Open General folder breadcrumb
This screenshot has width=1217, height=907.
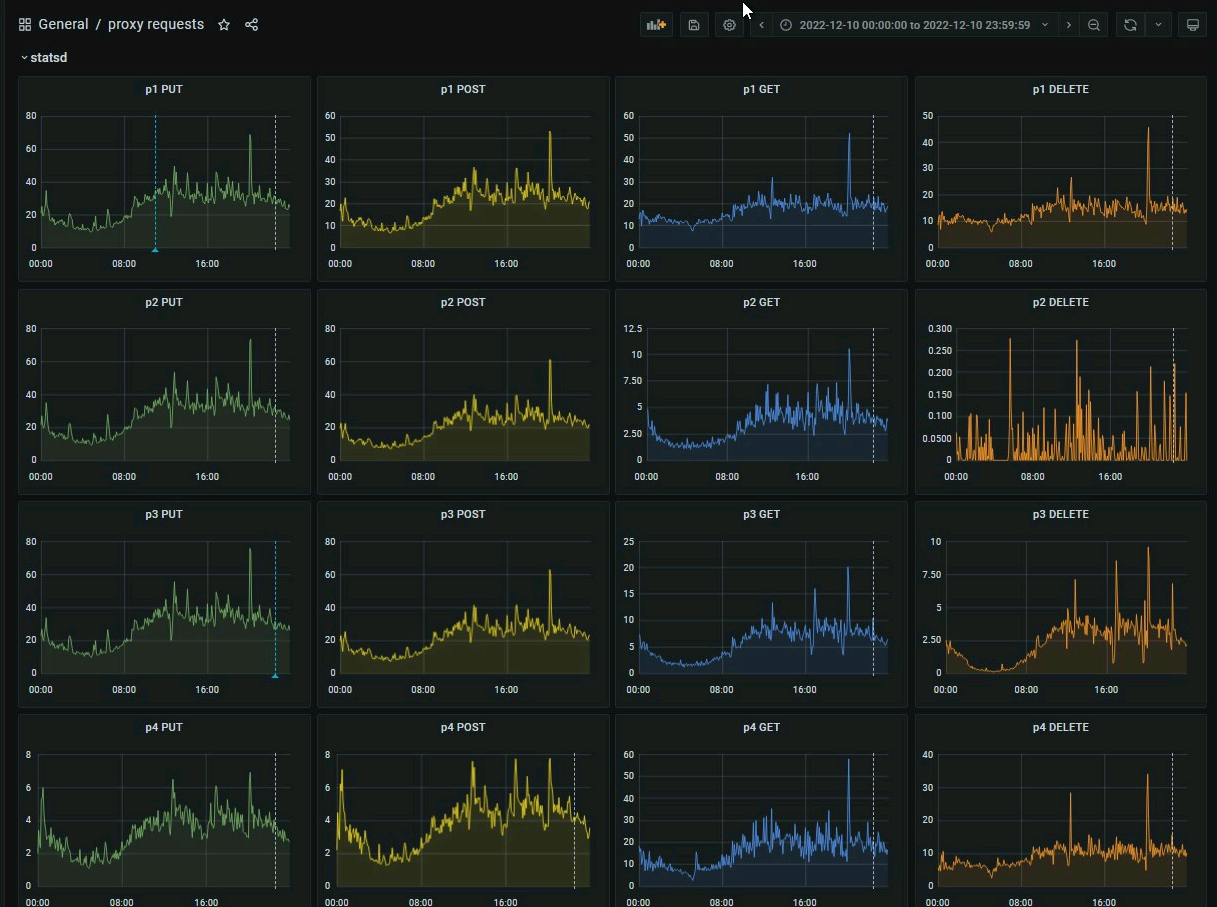63,25
